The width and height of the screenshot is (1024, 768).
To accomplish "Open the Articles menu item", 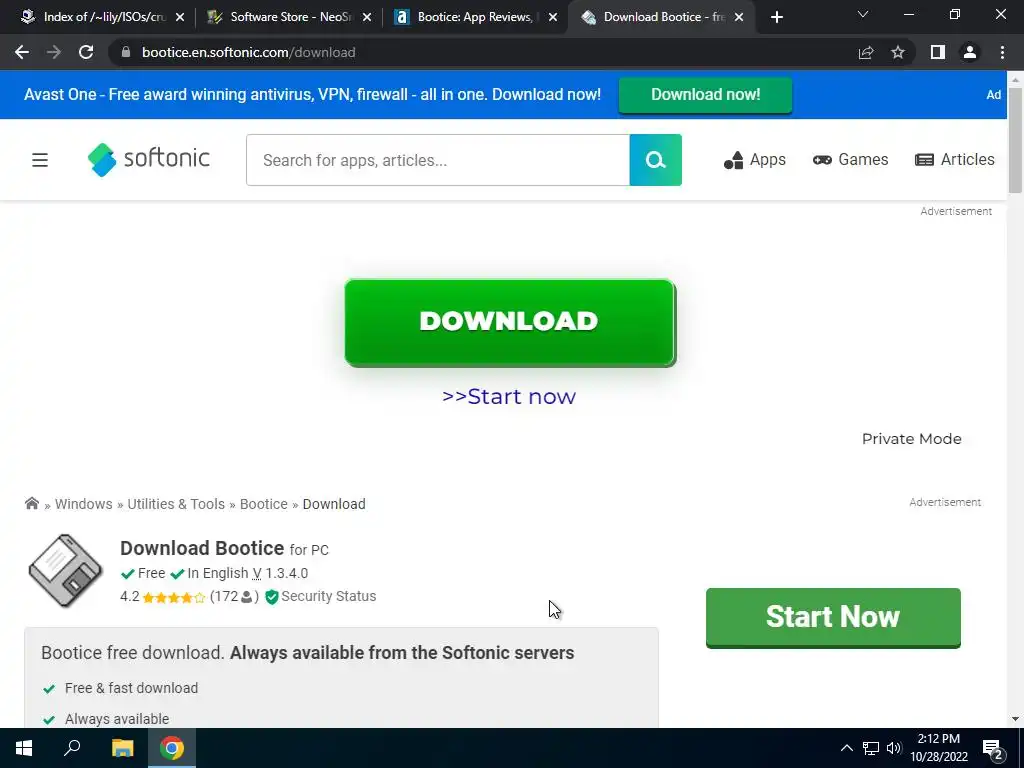I will click(x=954, y=159).
